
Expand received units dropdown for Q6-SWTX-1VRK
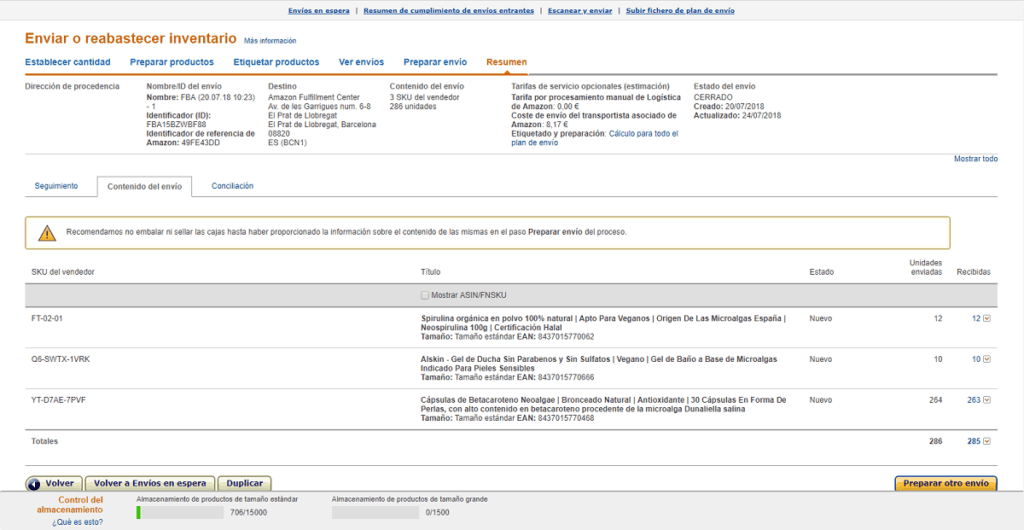(x=988, y=360)
